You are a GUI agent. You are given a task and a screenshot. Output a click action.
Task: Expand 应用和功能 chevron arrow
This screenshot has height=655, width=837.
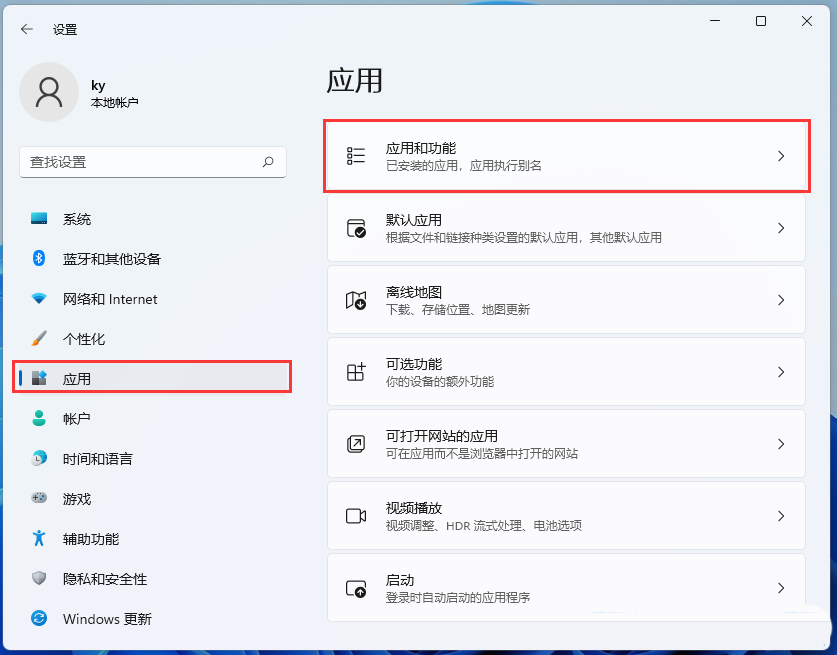pyautogui.click(x=781, y=156)
